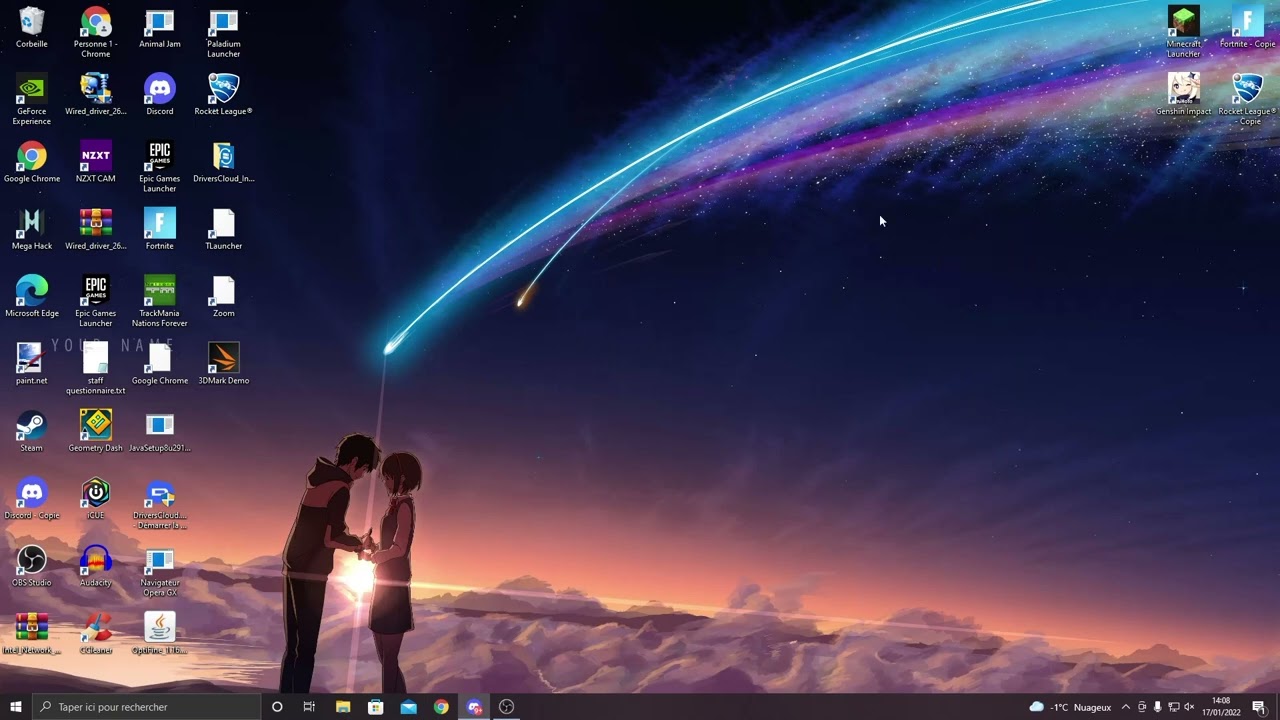Open the Windows Start menu

16,707
